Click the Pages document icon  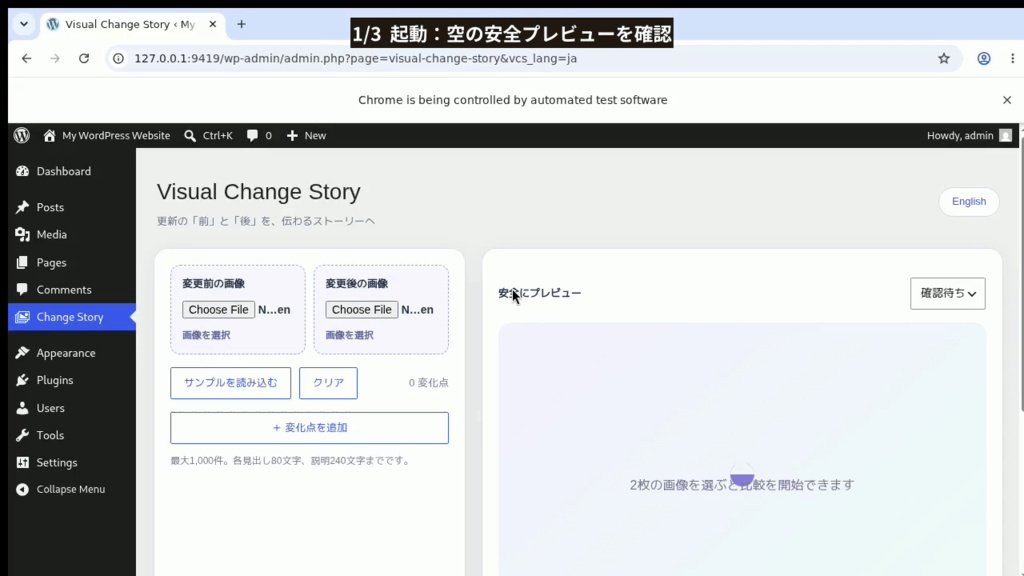click(22, 263)
